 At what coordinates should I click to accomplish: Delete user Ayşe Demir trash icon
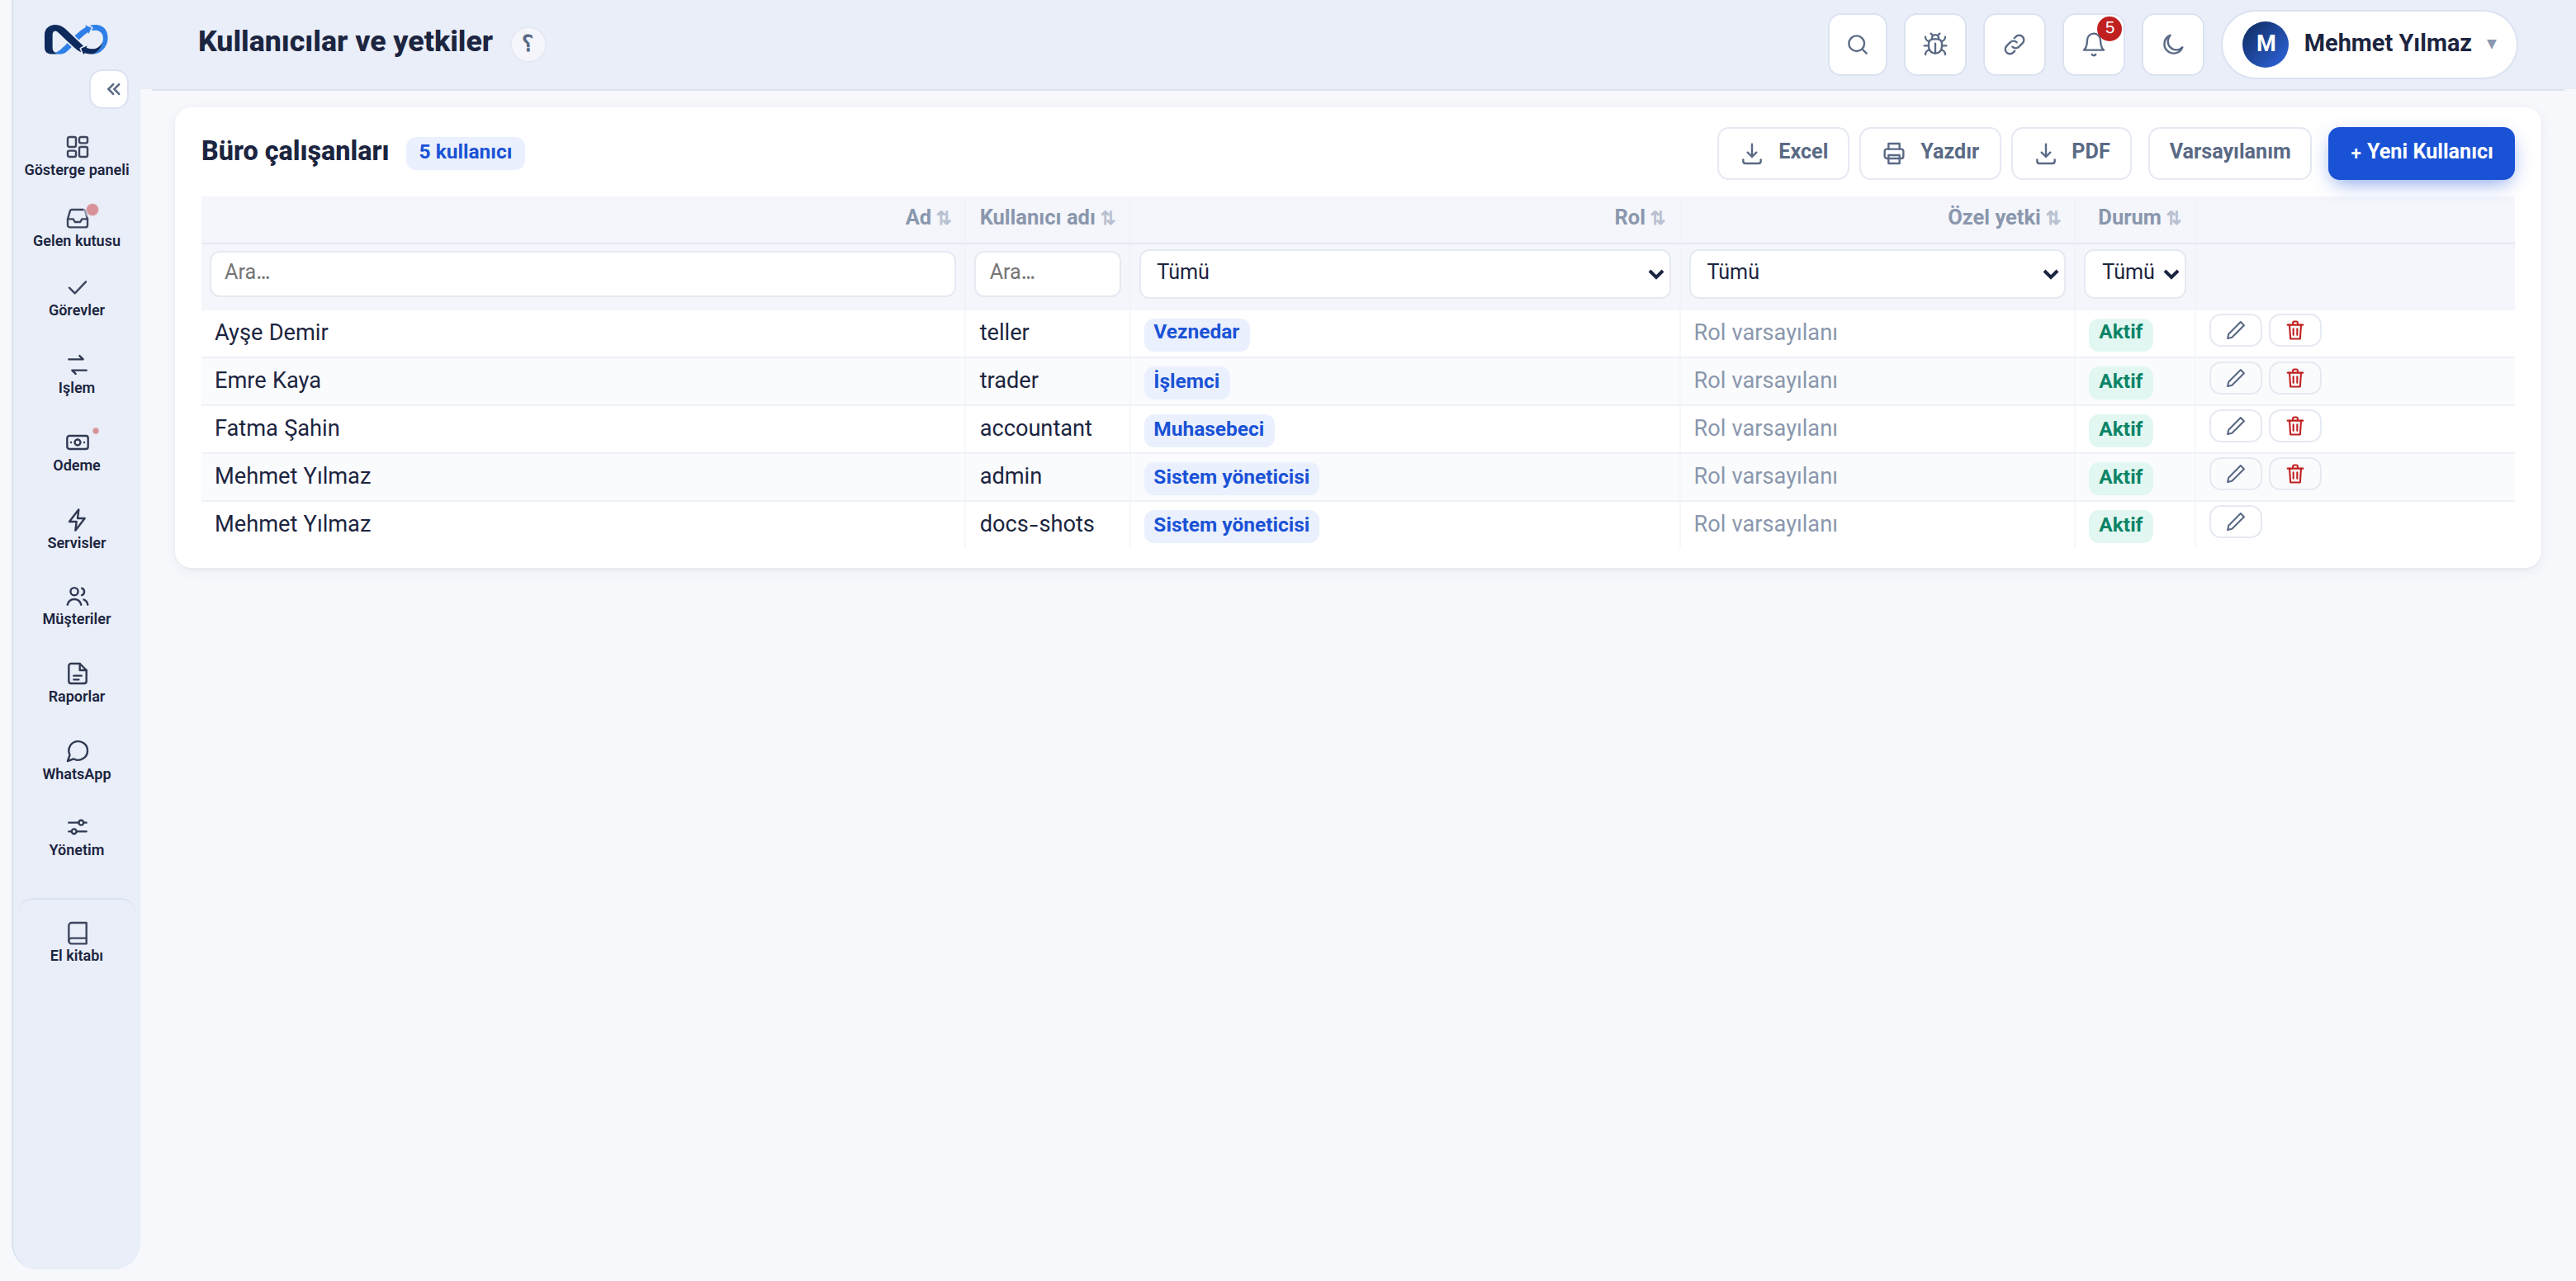[2295, 331]
